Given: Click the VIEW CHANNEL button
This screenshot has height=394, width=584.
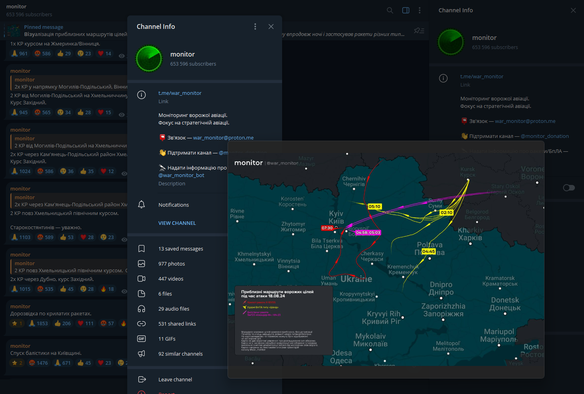Looking at the screenshot, I should pos(177,223).
